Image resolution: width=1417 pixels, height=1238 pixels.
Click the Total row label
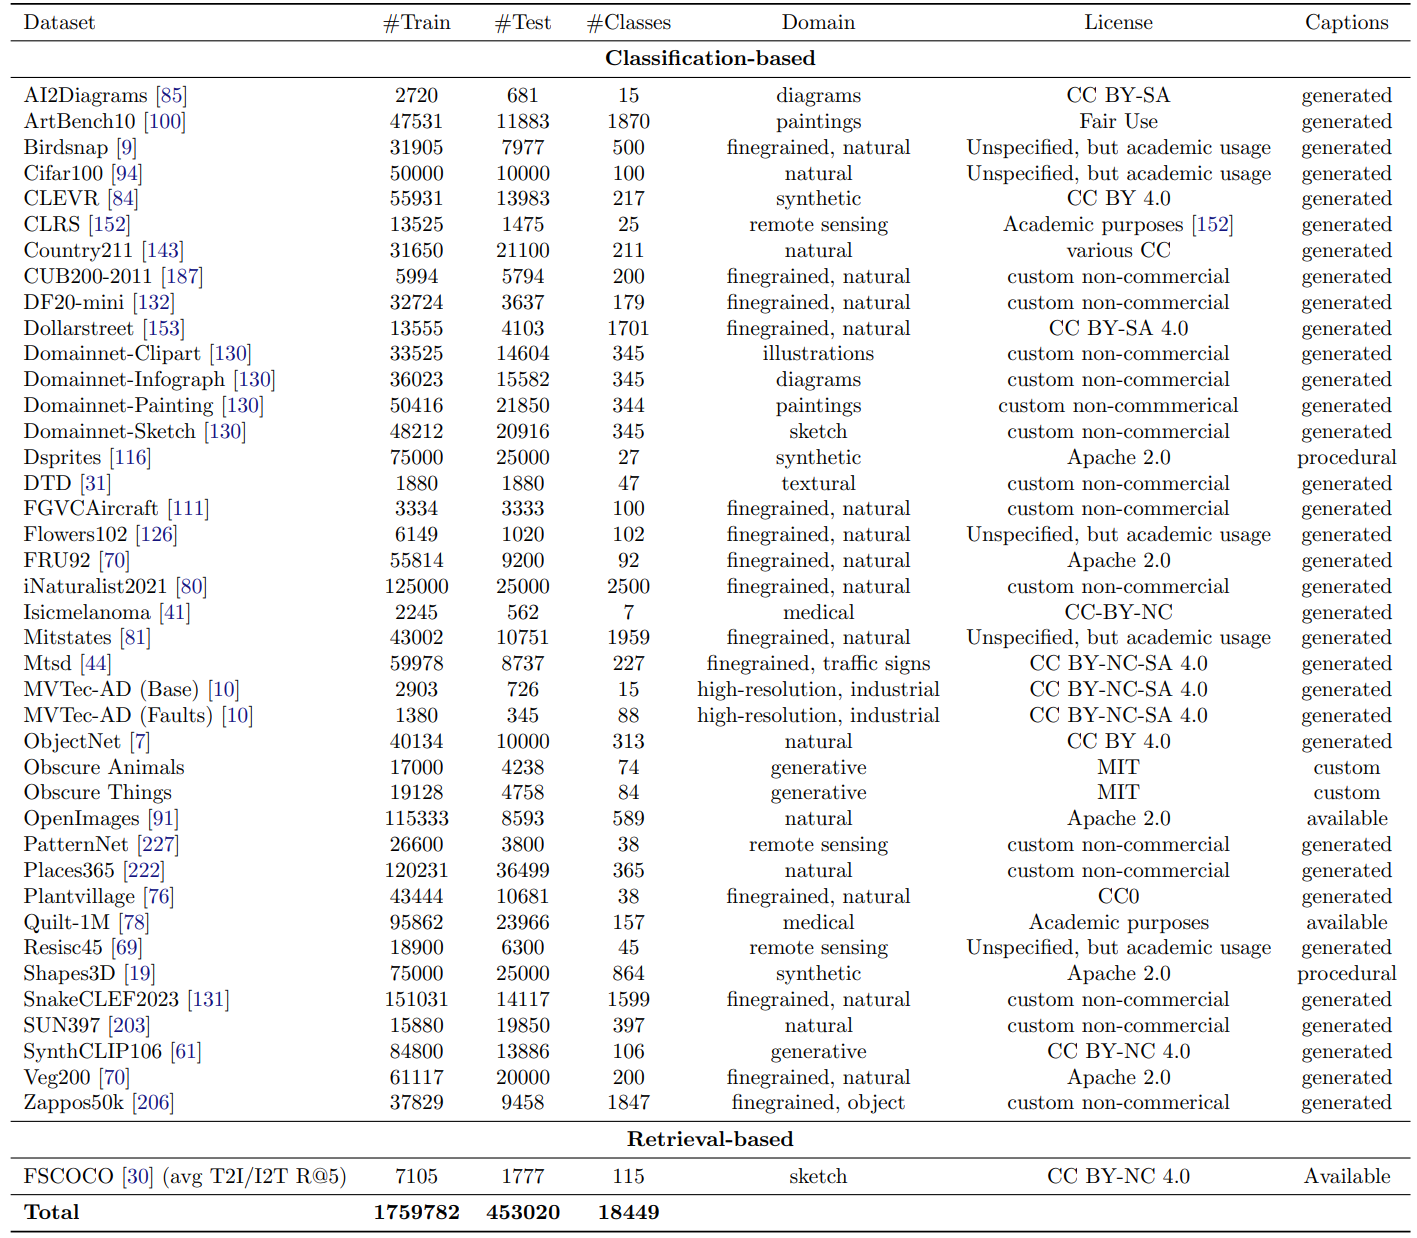pos(51,1212)
